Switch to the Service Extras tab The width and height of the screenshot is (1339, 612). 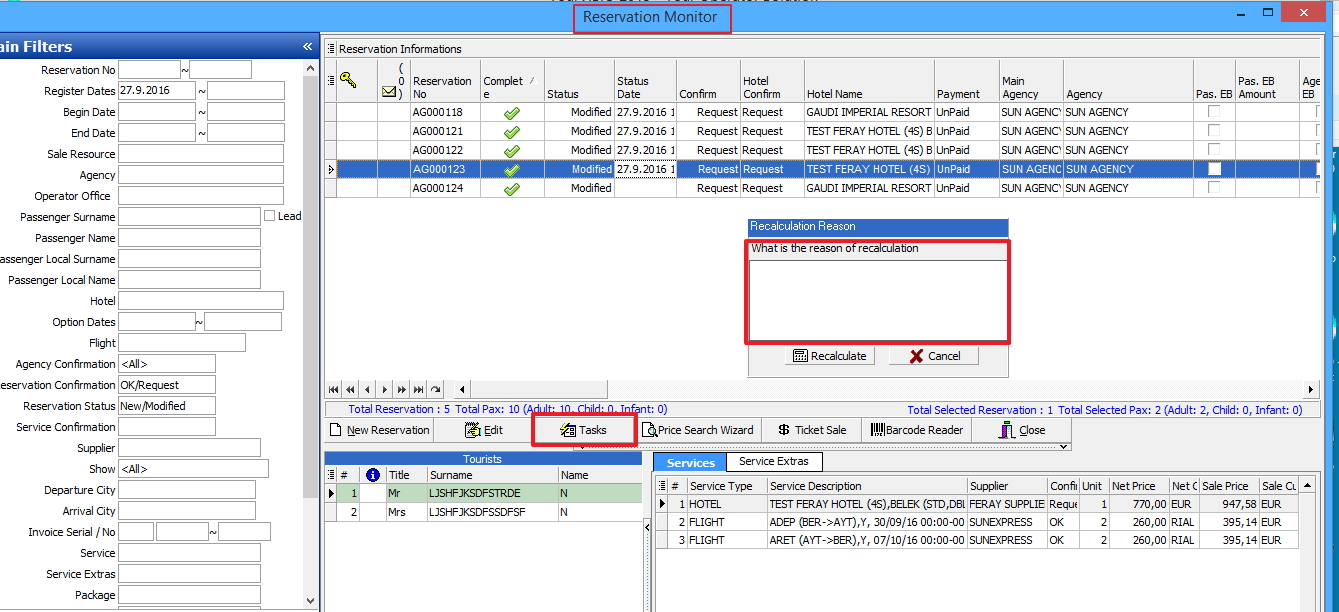point(774,461)
